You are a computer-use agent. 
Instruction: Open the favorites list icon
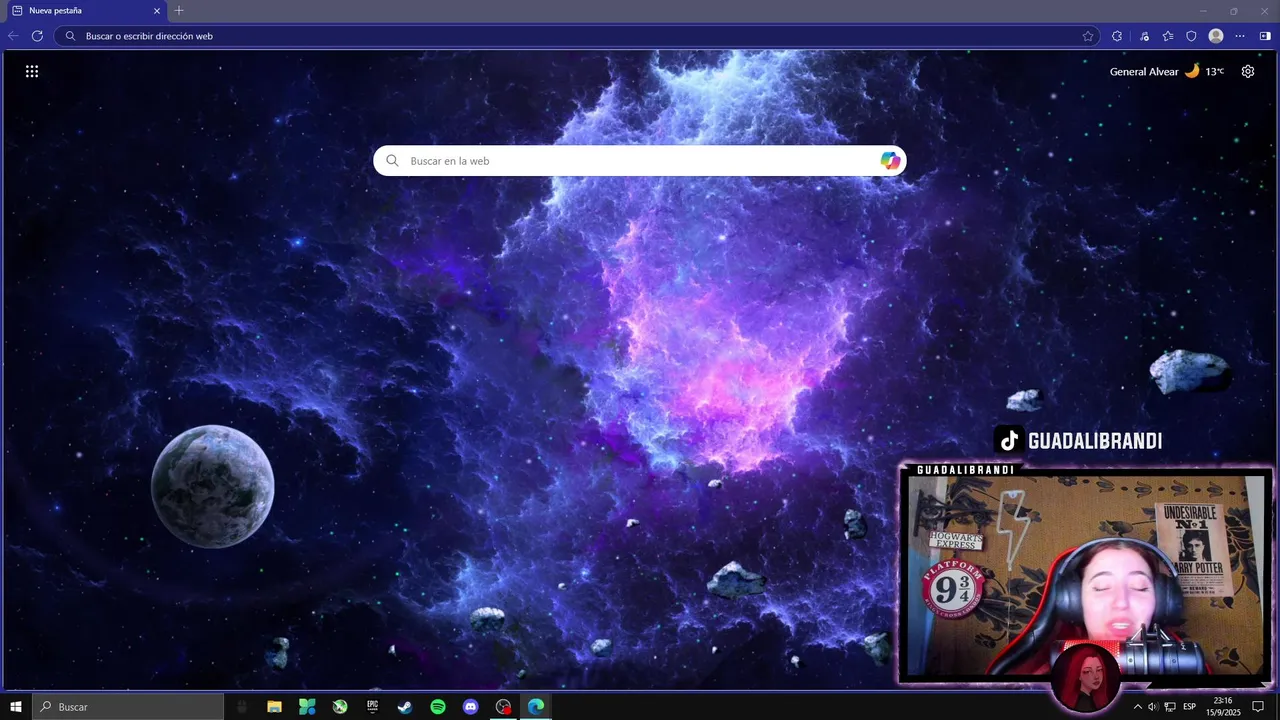coord(1168,36)
